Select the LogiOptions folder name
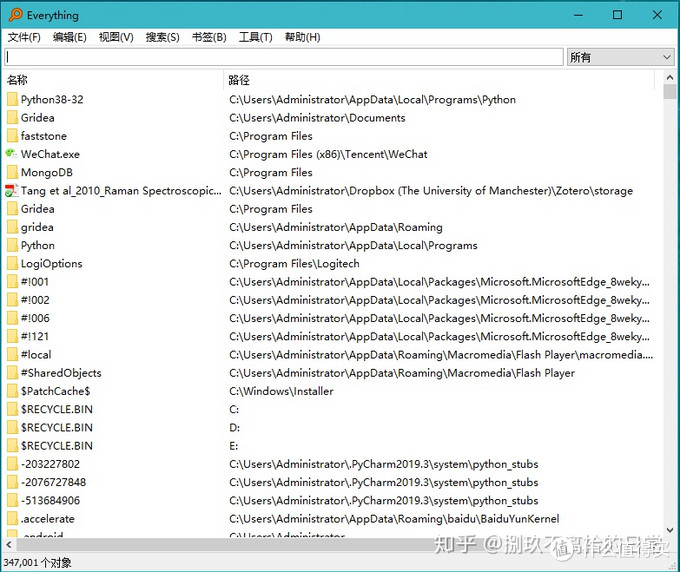 (52, 264)
